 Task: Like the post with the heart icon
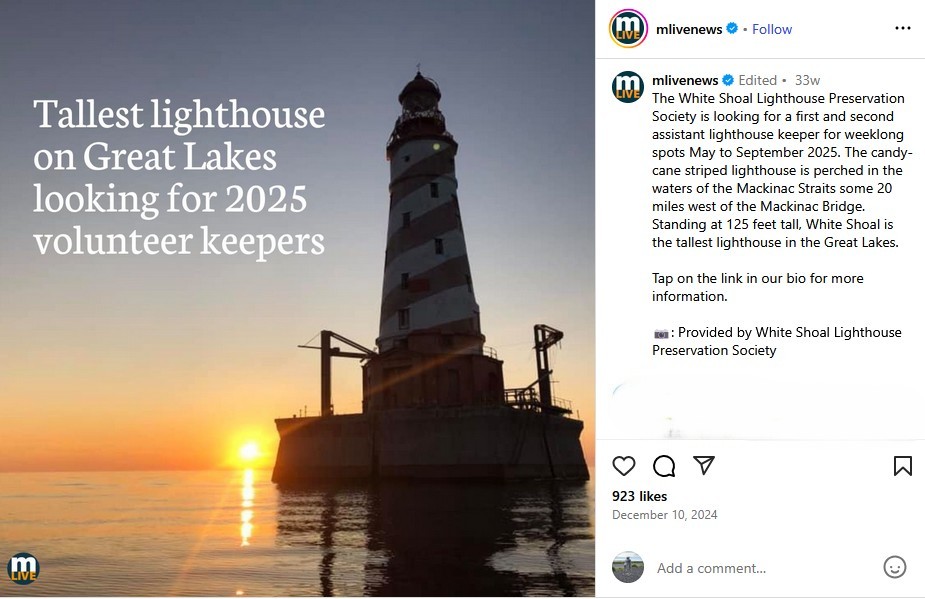click(624, 466)
